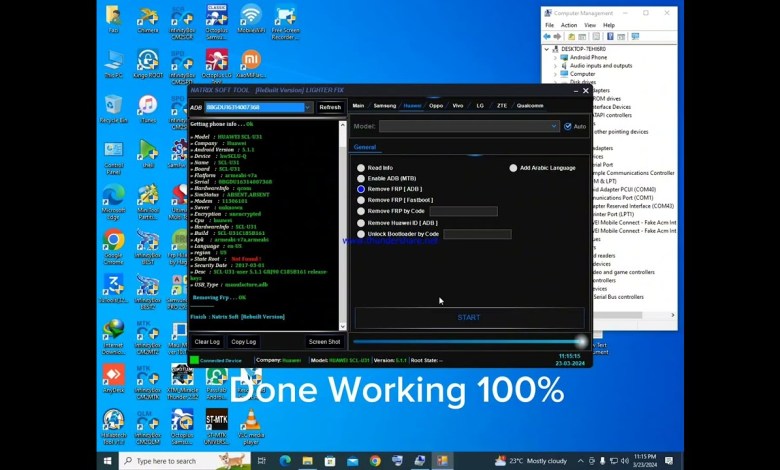Launch VLC media player shortcut
This screenshot has height=470, width=780.
click(250, 421)
